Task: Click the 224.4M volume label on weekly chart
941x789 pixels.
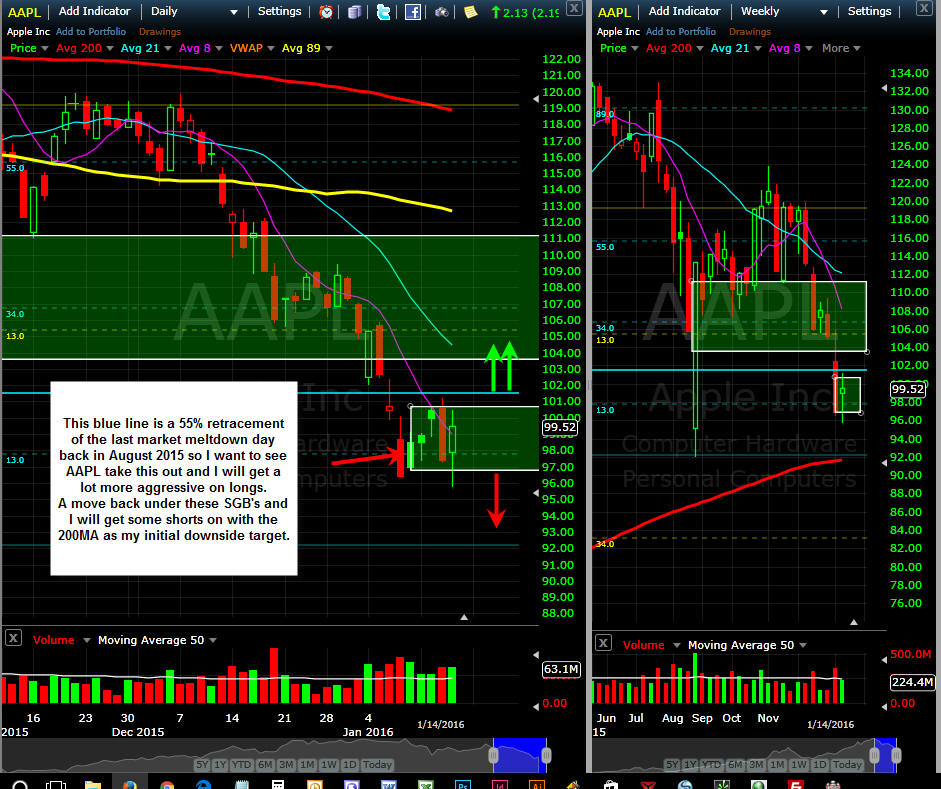Action: pos(912,682)
